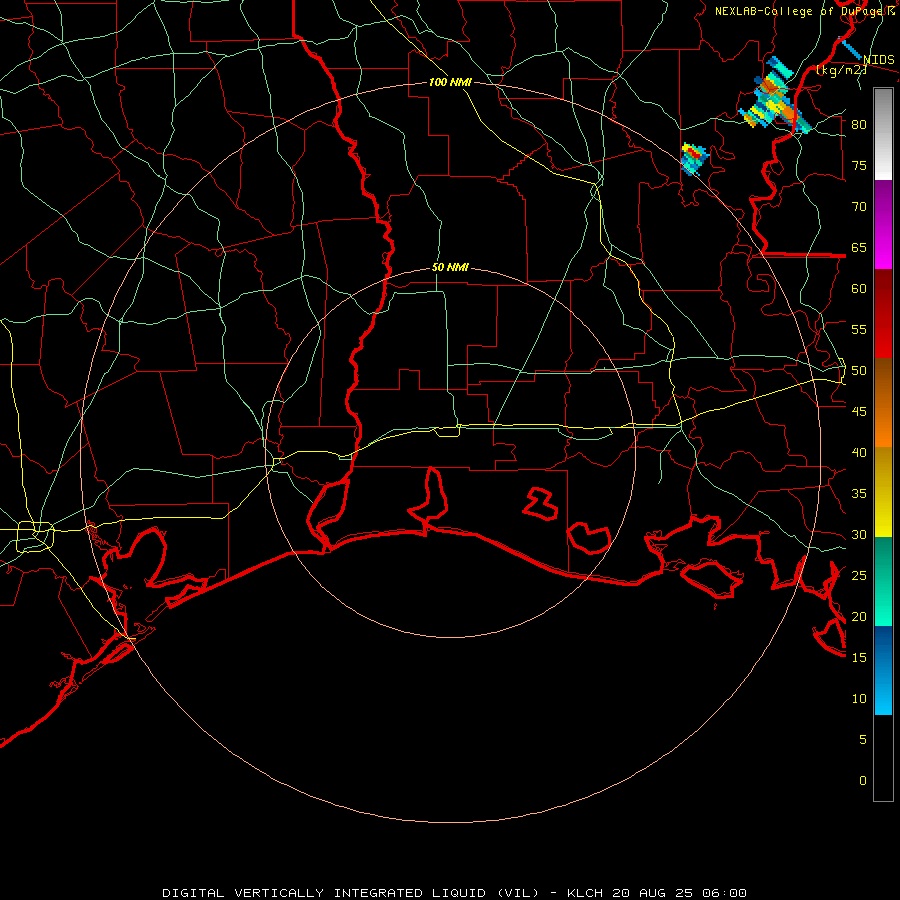Viewport: 900px width, 900px height.
Task: Select the red segment of the color scale
Action: [883, 314]
